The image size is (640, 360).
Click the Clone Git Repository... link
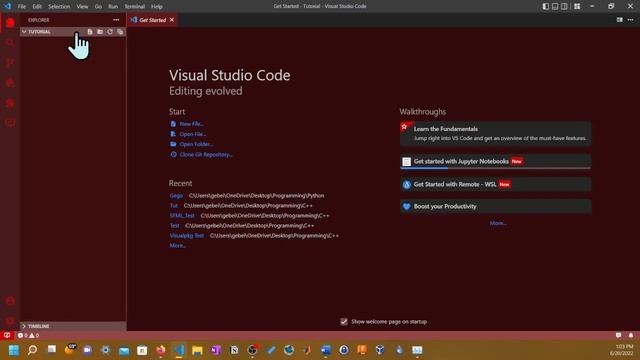pyautogui.click(x=206, y=154)
